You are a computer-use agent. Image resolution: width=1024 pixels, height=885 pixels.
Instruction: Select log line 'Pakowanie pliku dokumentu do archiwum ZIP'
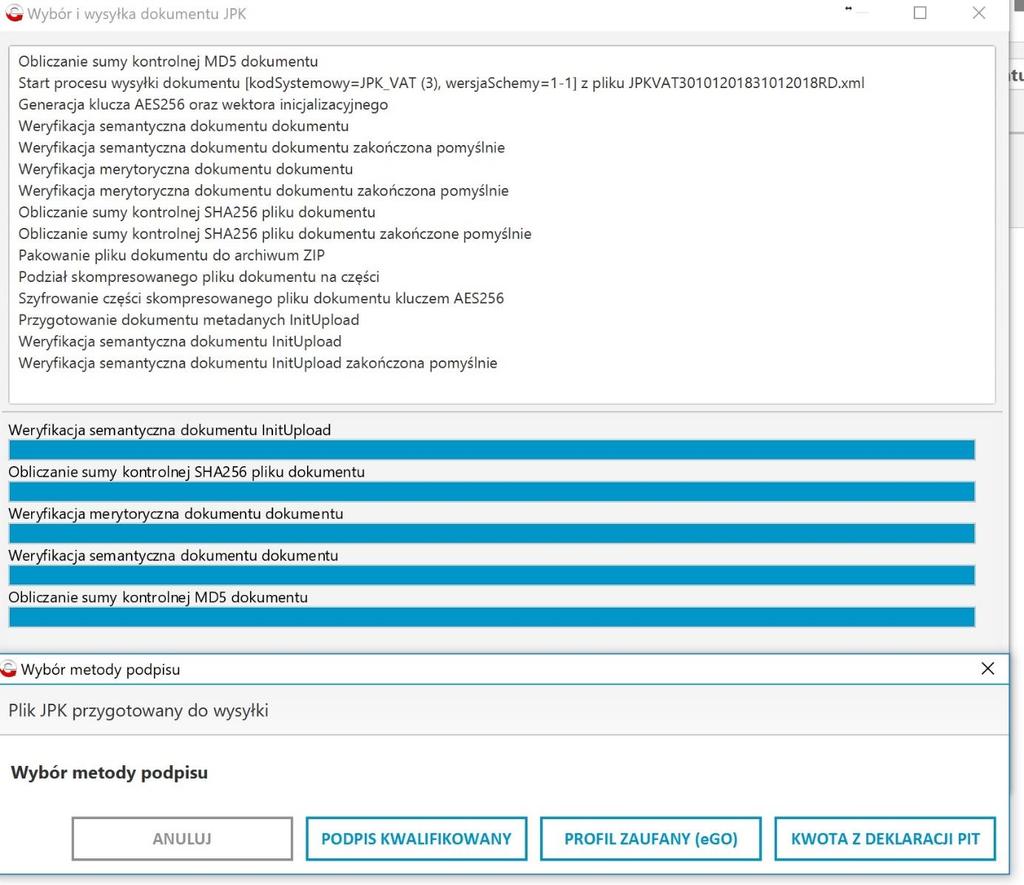click(x=171, y=255)
